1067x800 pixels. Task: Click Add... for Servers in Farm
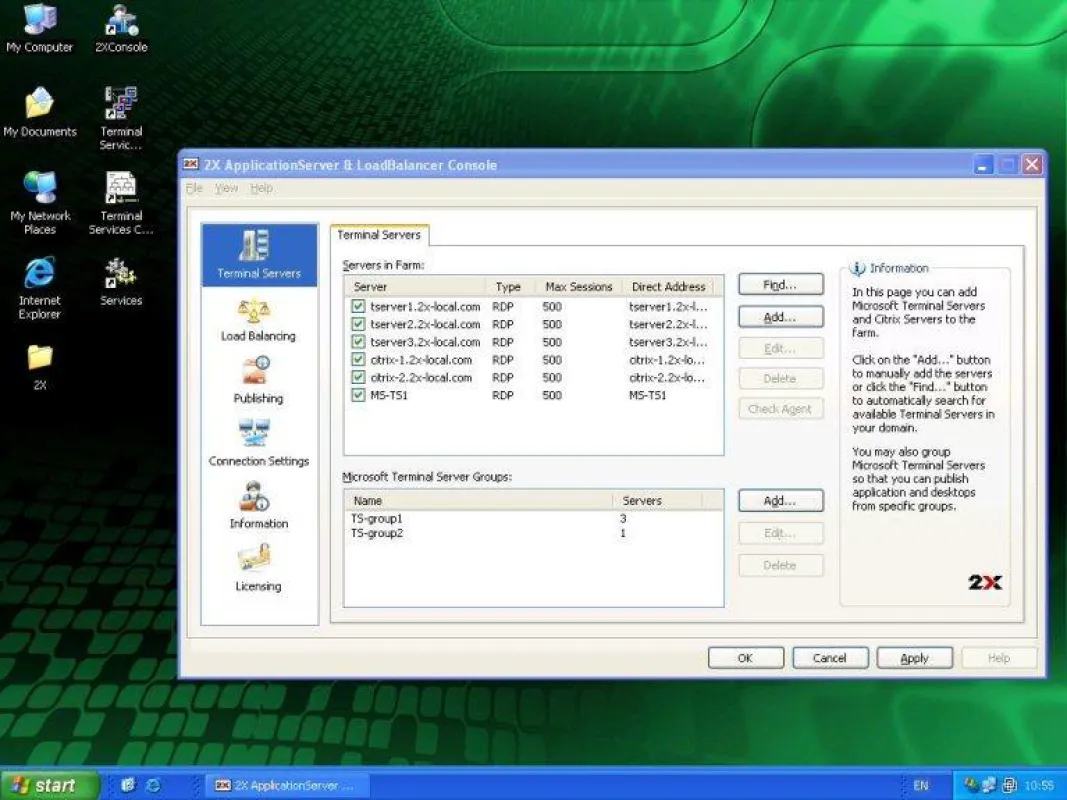click(781, 317)
